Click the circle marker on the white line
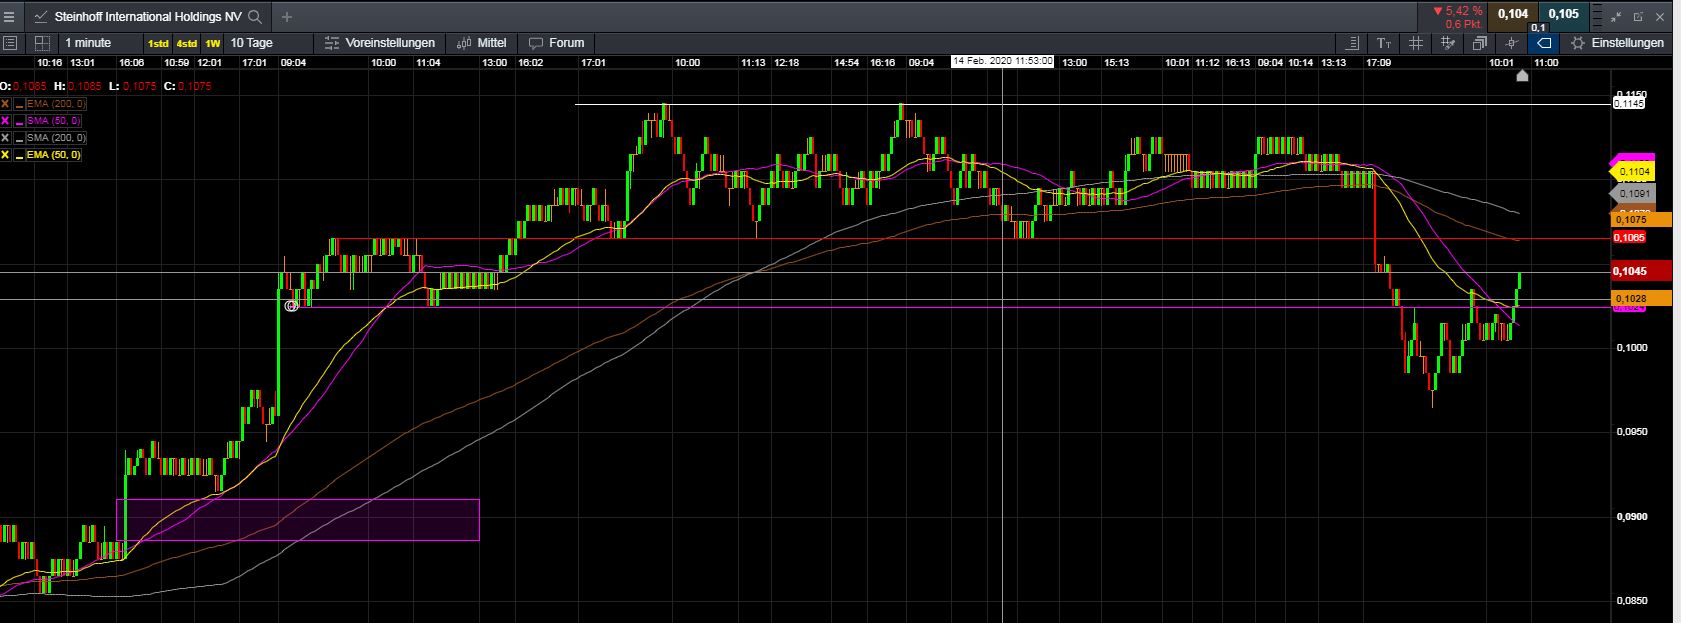Viewport: 1681px width, 623px height. click(291, 306)
